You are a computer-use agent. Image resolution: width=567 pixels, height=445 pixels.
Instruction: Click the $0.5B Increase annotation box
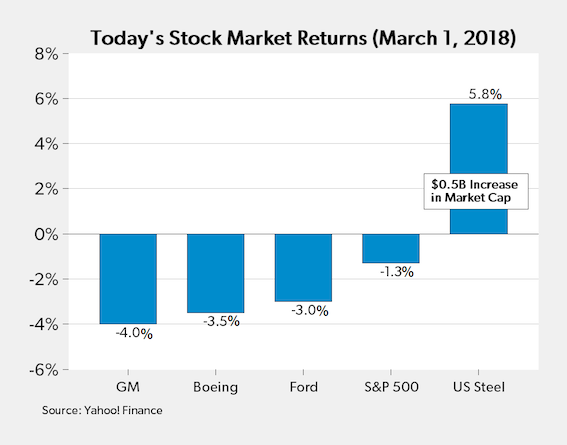(x=476, y=191)
